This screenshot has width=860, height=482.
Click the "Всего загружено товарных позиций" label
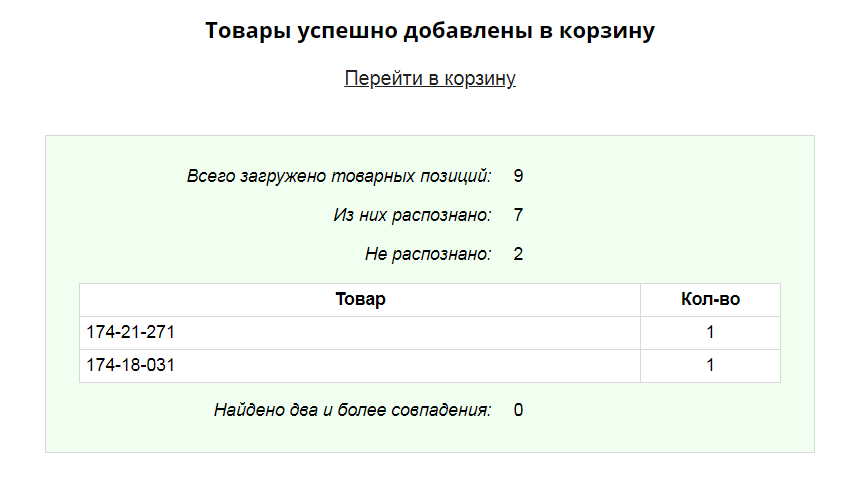(x=339, y=176)
